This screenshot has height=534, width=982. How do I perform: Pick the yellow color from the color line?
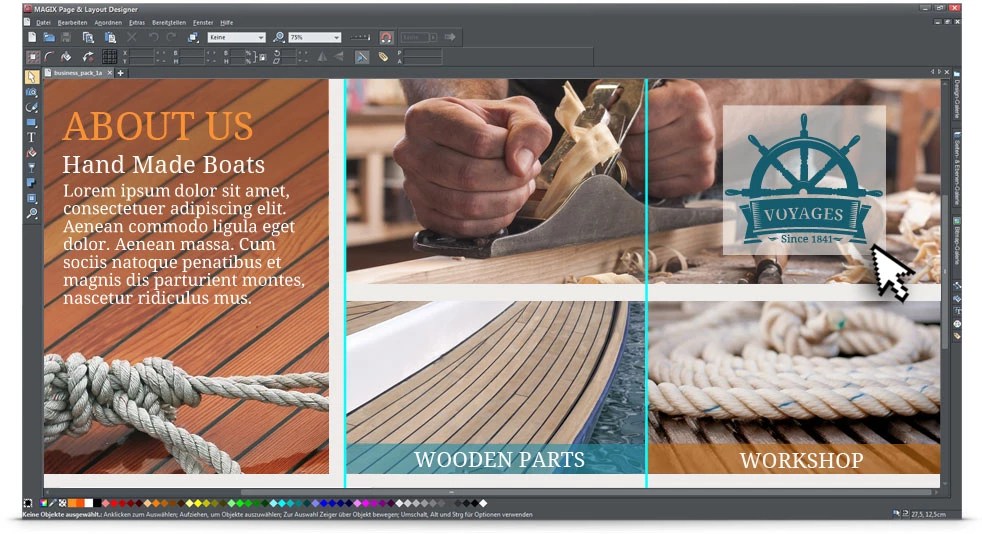click(198, 503)
